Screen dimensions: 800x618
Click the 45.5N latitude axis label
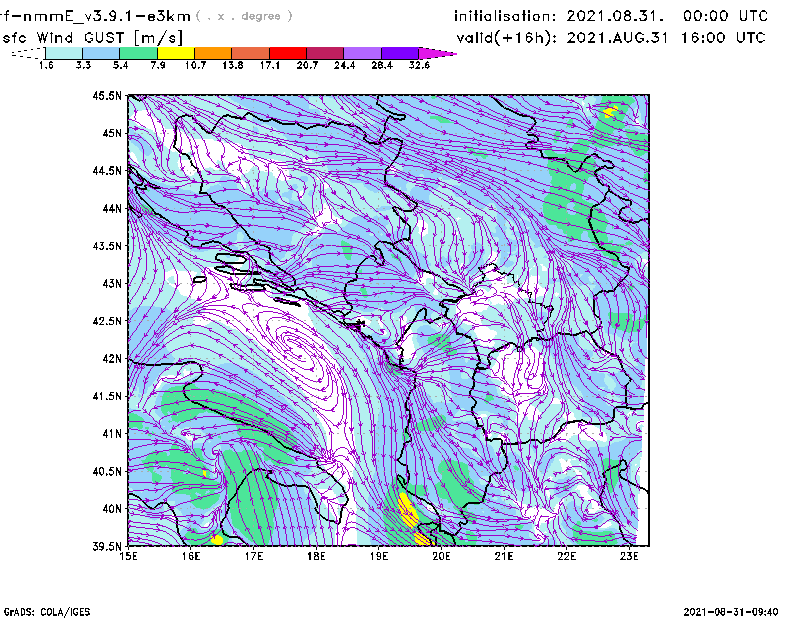point(107,95)
